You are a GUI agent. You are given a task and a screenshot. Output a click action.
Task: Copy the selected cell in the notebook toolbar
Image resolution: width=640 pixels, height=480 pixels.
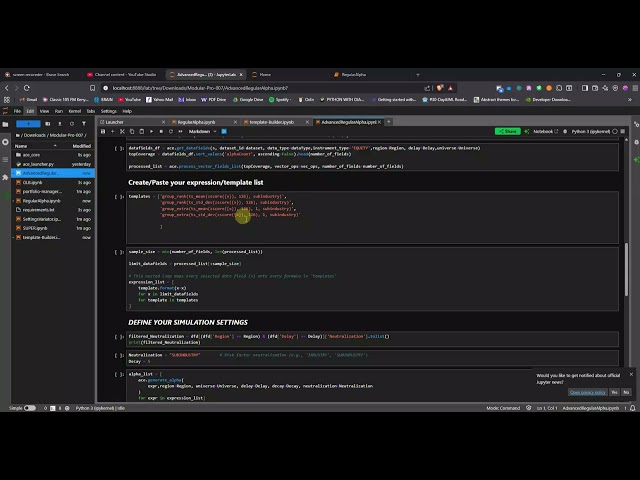click(132, 131)
